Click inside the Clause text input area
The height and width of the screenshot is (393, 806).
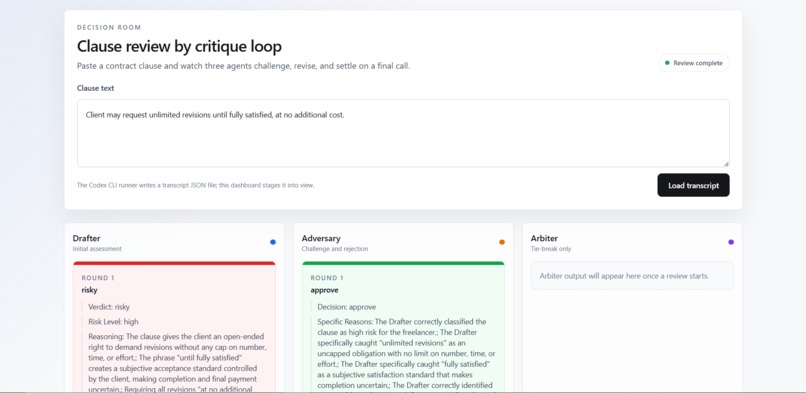point(403,133)
